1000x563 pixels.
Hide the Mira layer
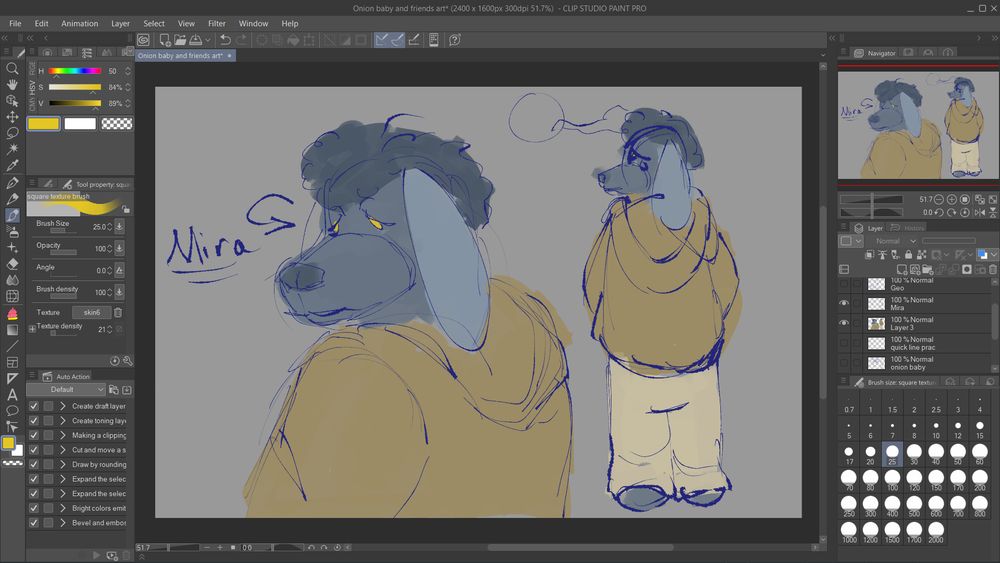pos(844,303)
